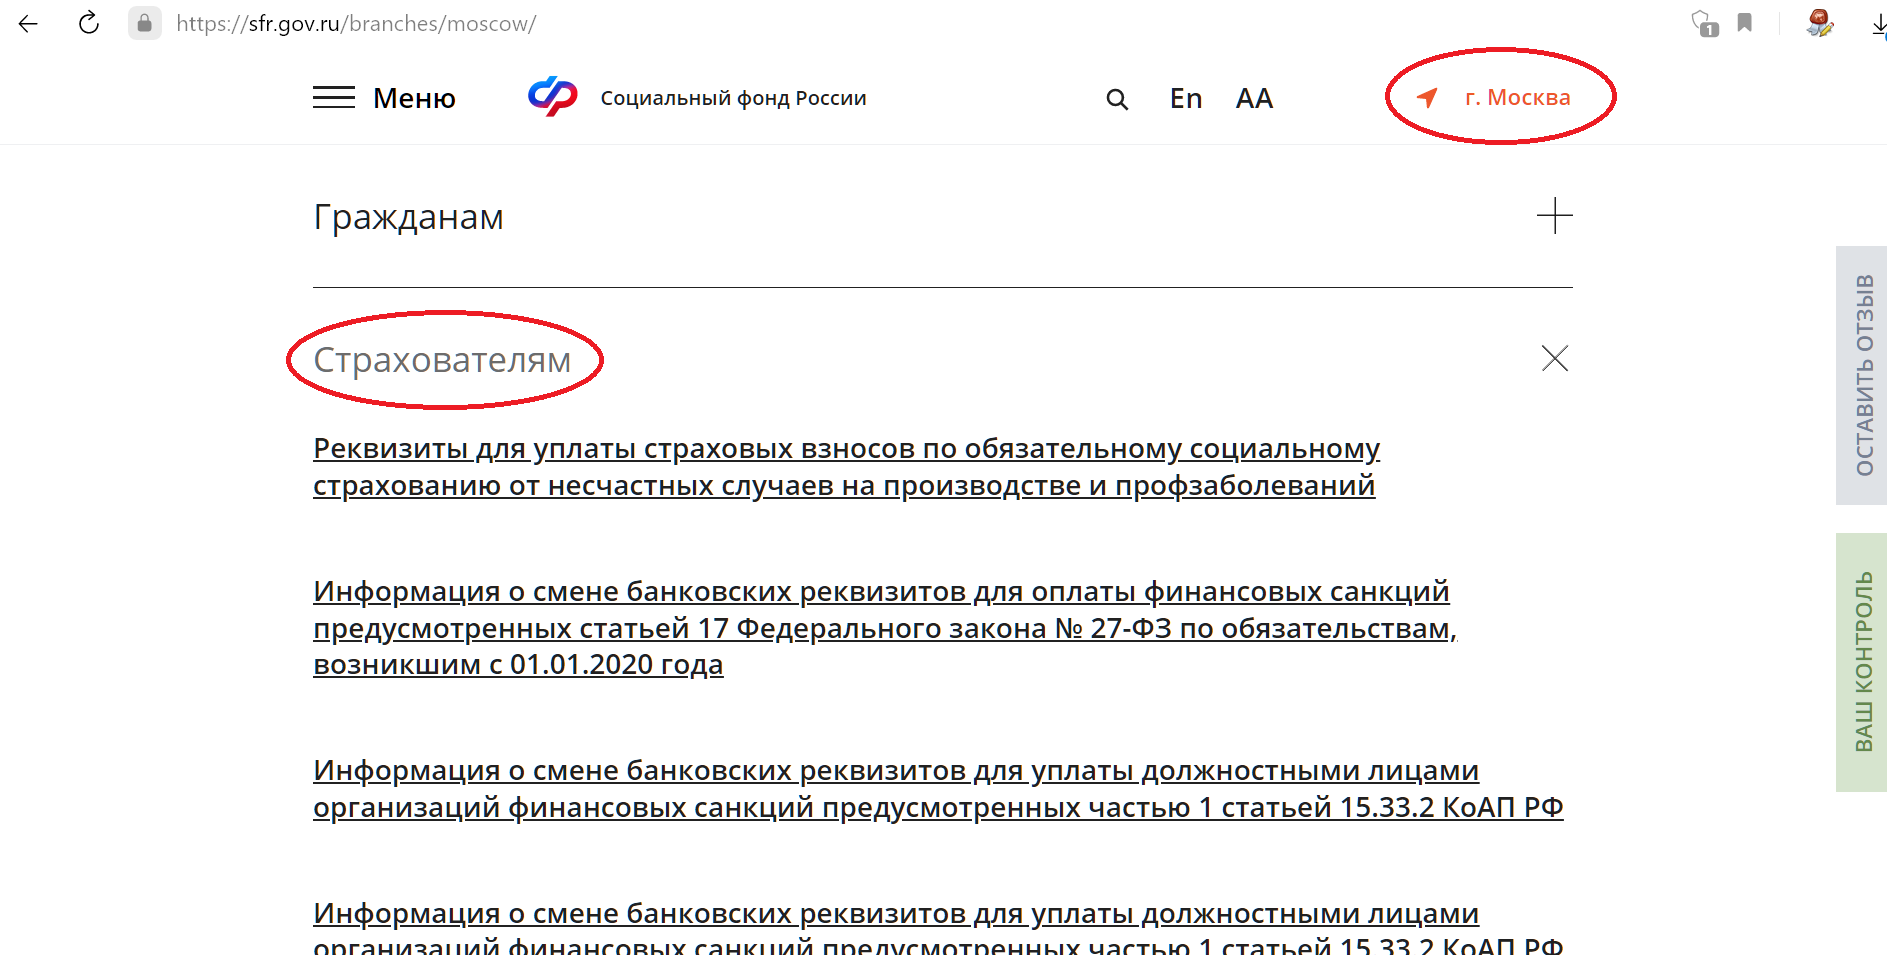Open the г. Москва region selector
Viewport: 1887px width, 955px height.
[x=1500, y=97]
